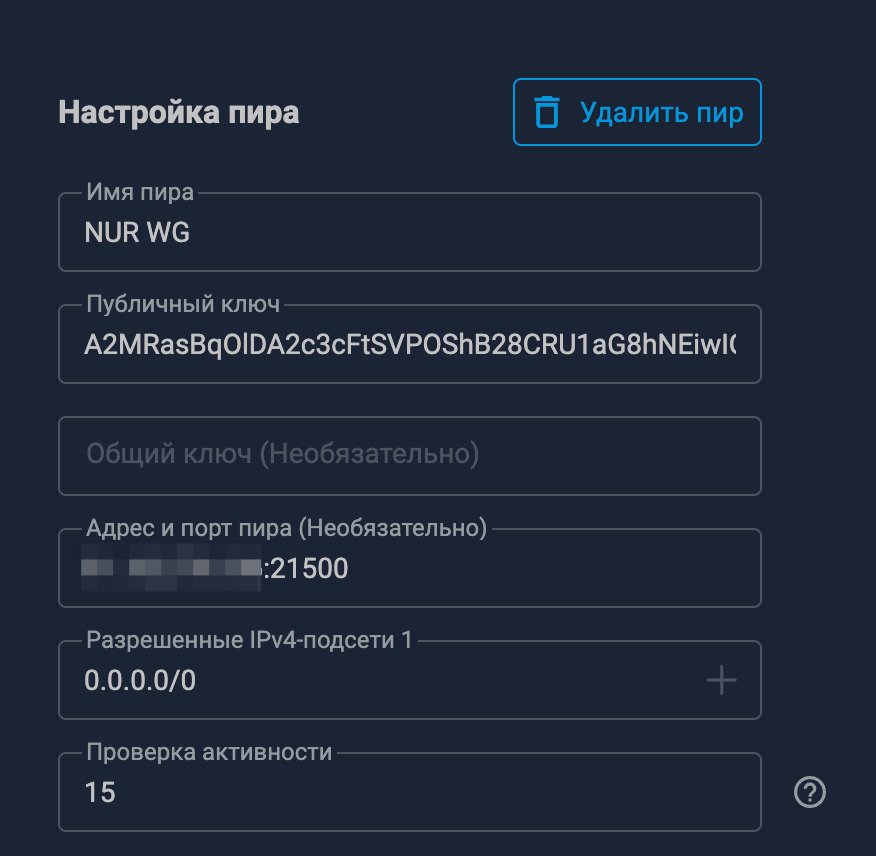The image size is (876, 856).
Task: Click the Проверка активности input field
Action: click(410, 792)
